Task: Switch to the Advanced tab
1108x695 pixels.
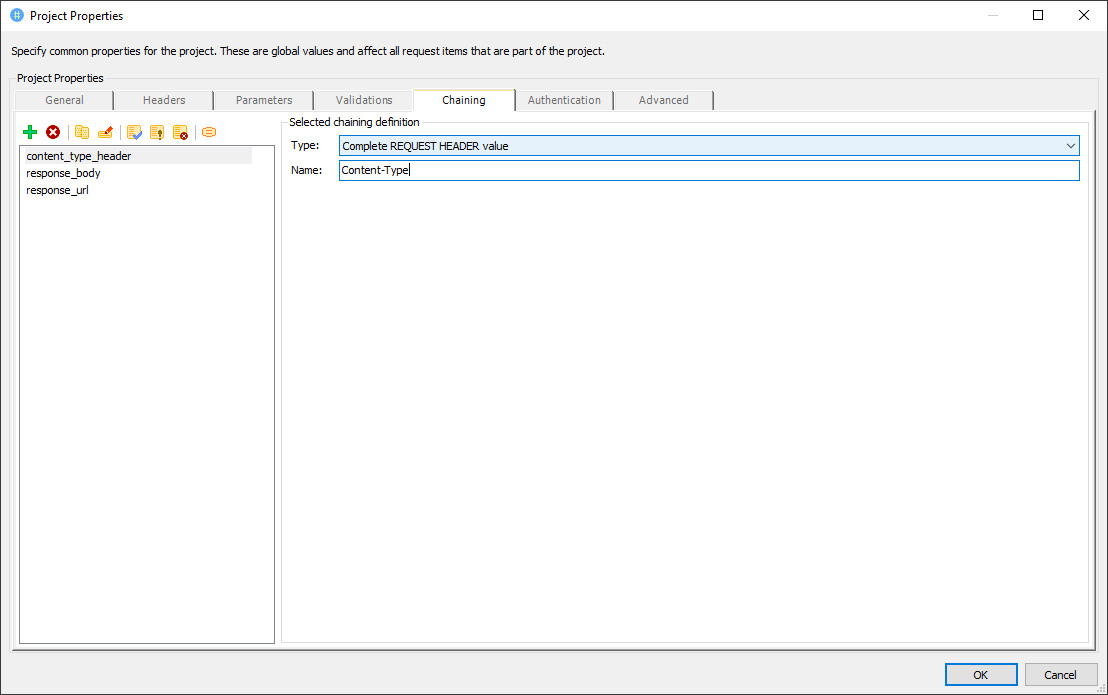Action: (664, 100)
